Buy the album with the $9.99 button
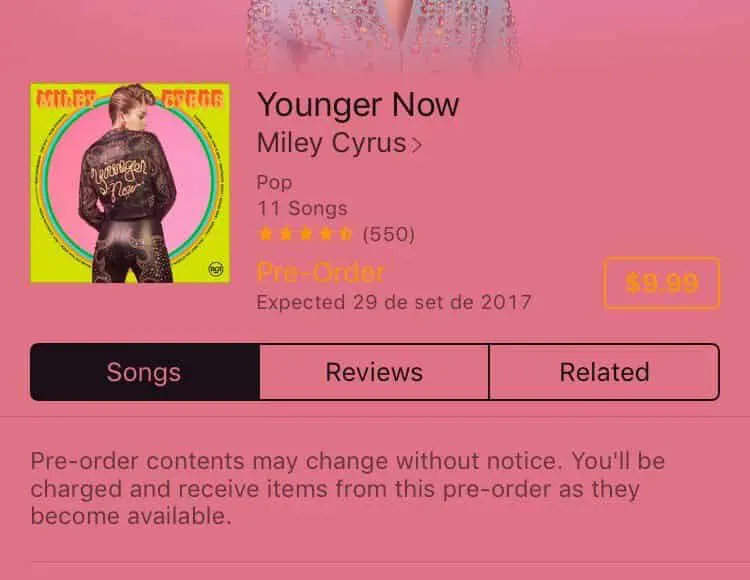750x580 pixels. [662, 283]
